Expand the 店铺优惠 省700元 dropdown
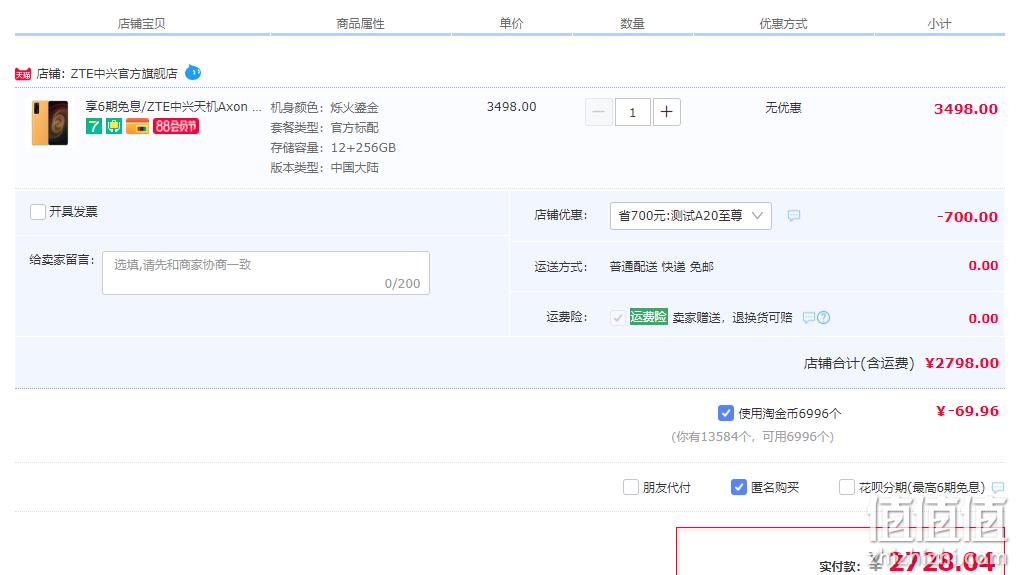The width and height of the screenshot is (1017, 575). coord(691,216)
